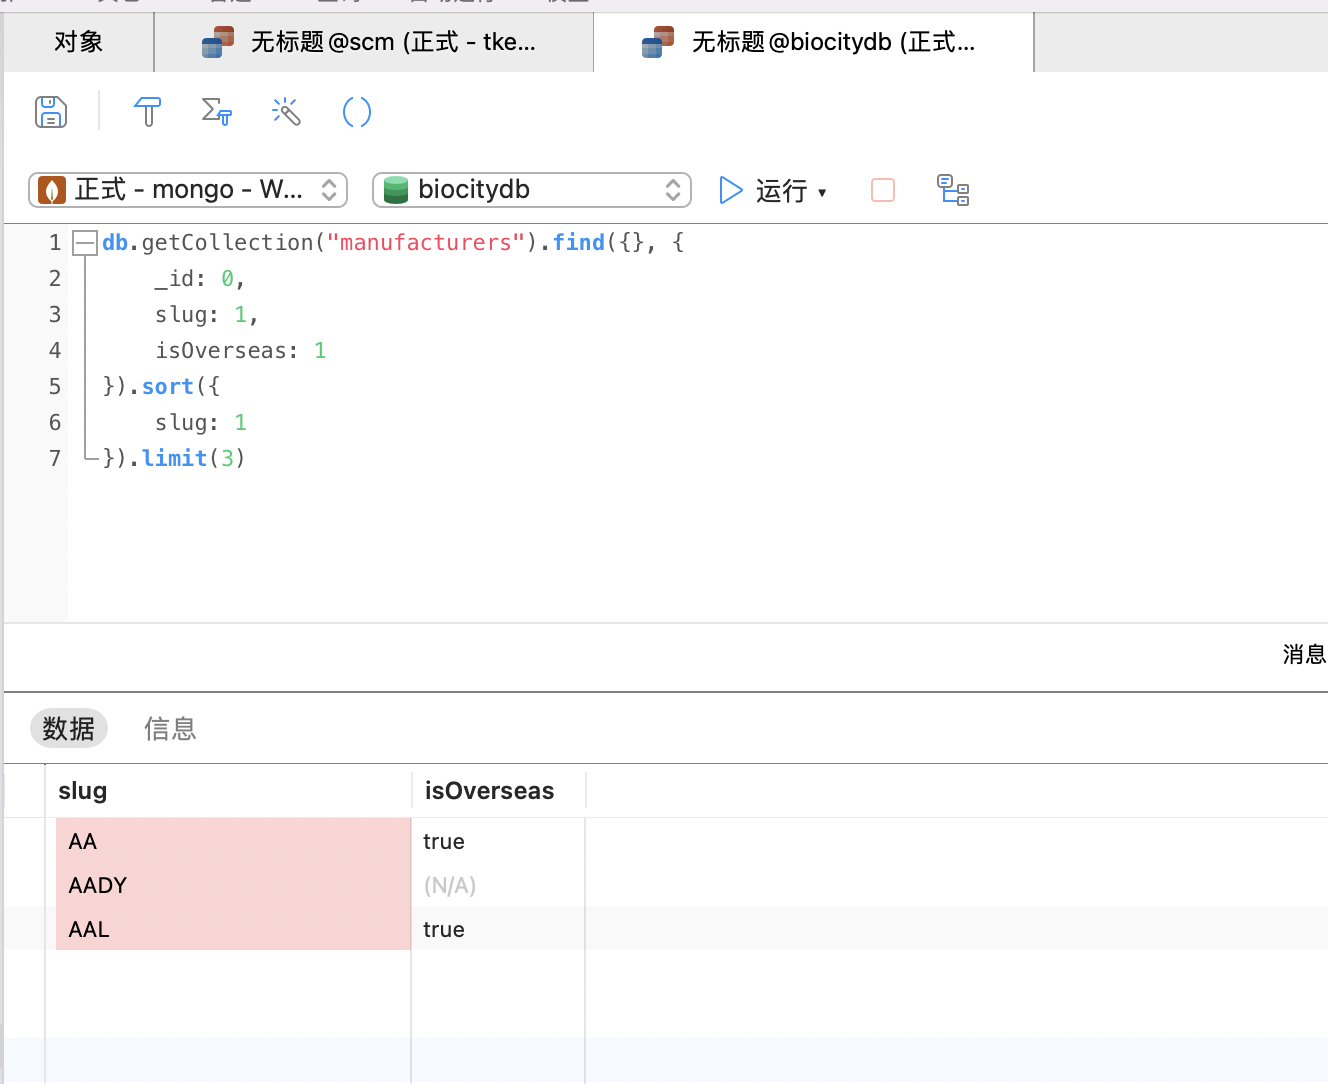
Task: Collapse code fold marker on line 1
Action: pyautogui.click(x=86, y=243)
